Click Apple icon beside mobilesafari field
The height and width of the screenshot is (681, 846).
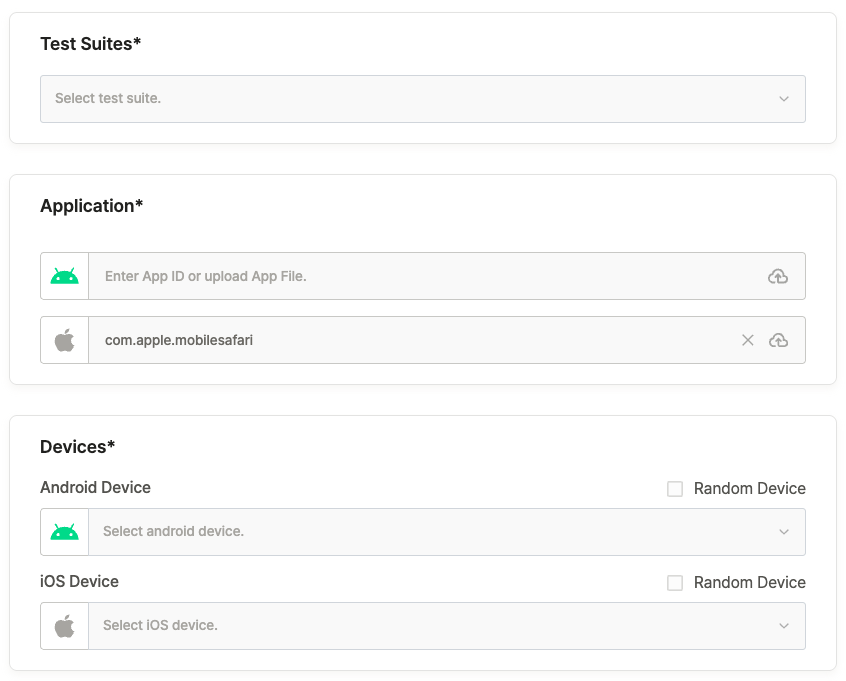(64, 340)
